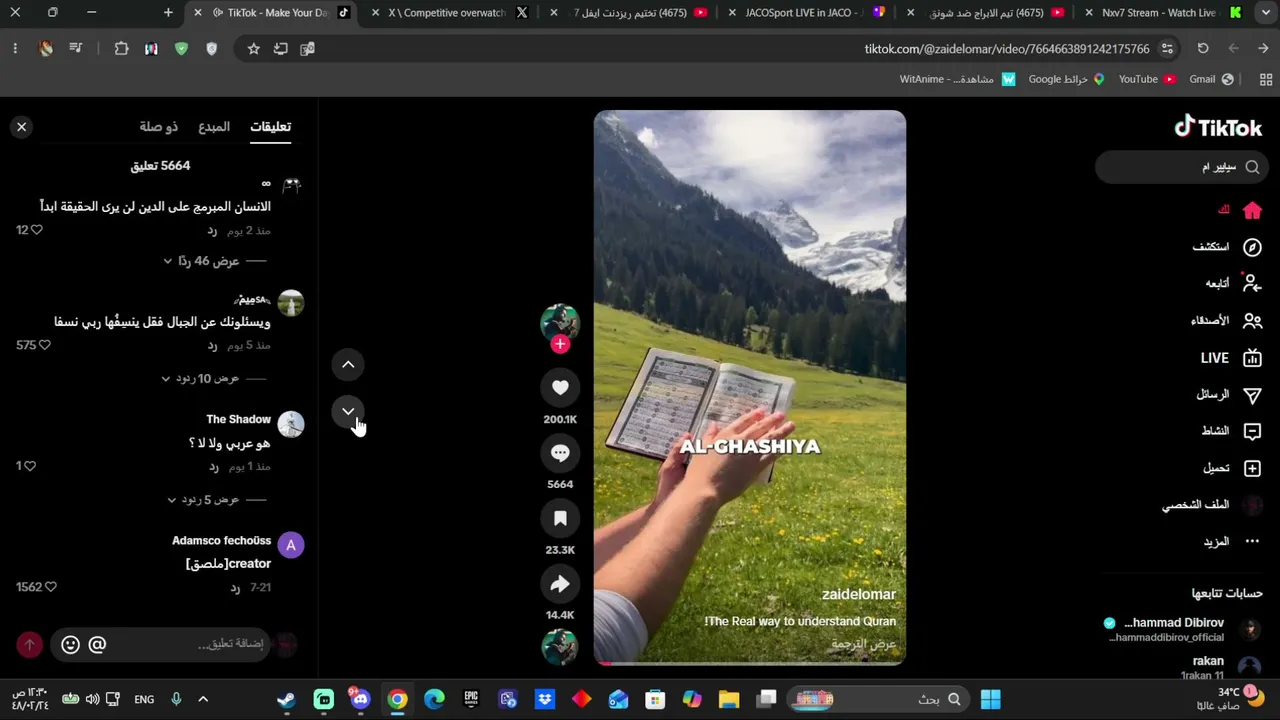Screen dimensions: 1280x720
Task: Open the Gmail bookmark
Action: click(1211, 79)
